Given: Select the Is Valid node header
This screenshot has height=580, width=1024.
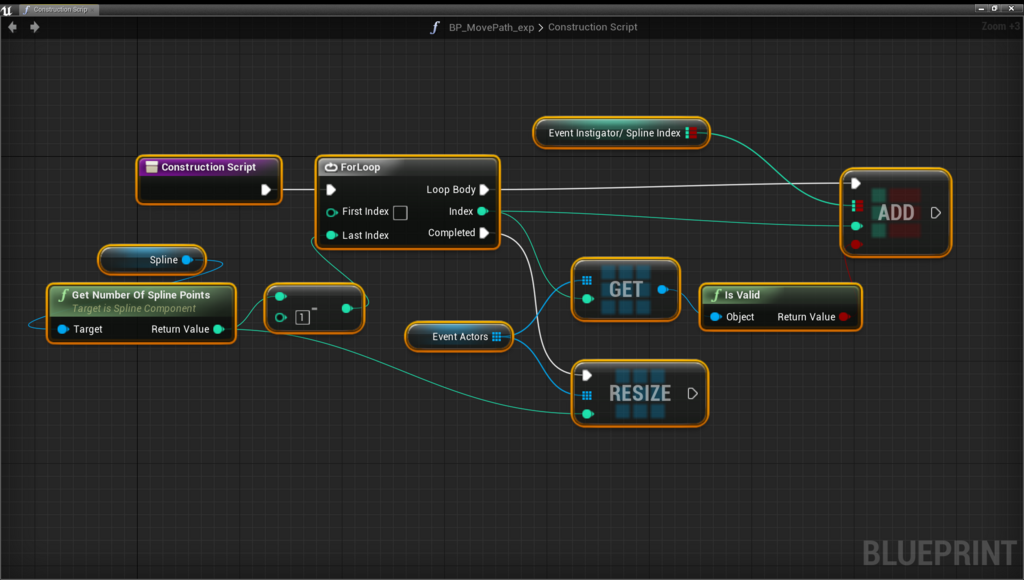Looking at the screenshot, I should (780, 295).
